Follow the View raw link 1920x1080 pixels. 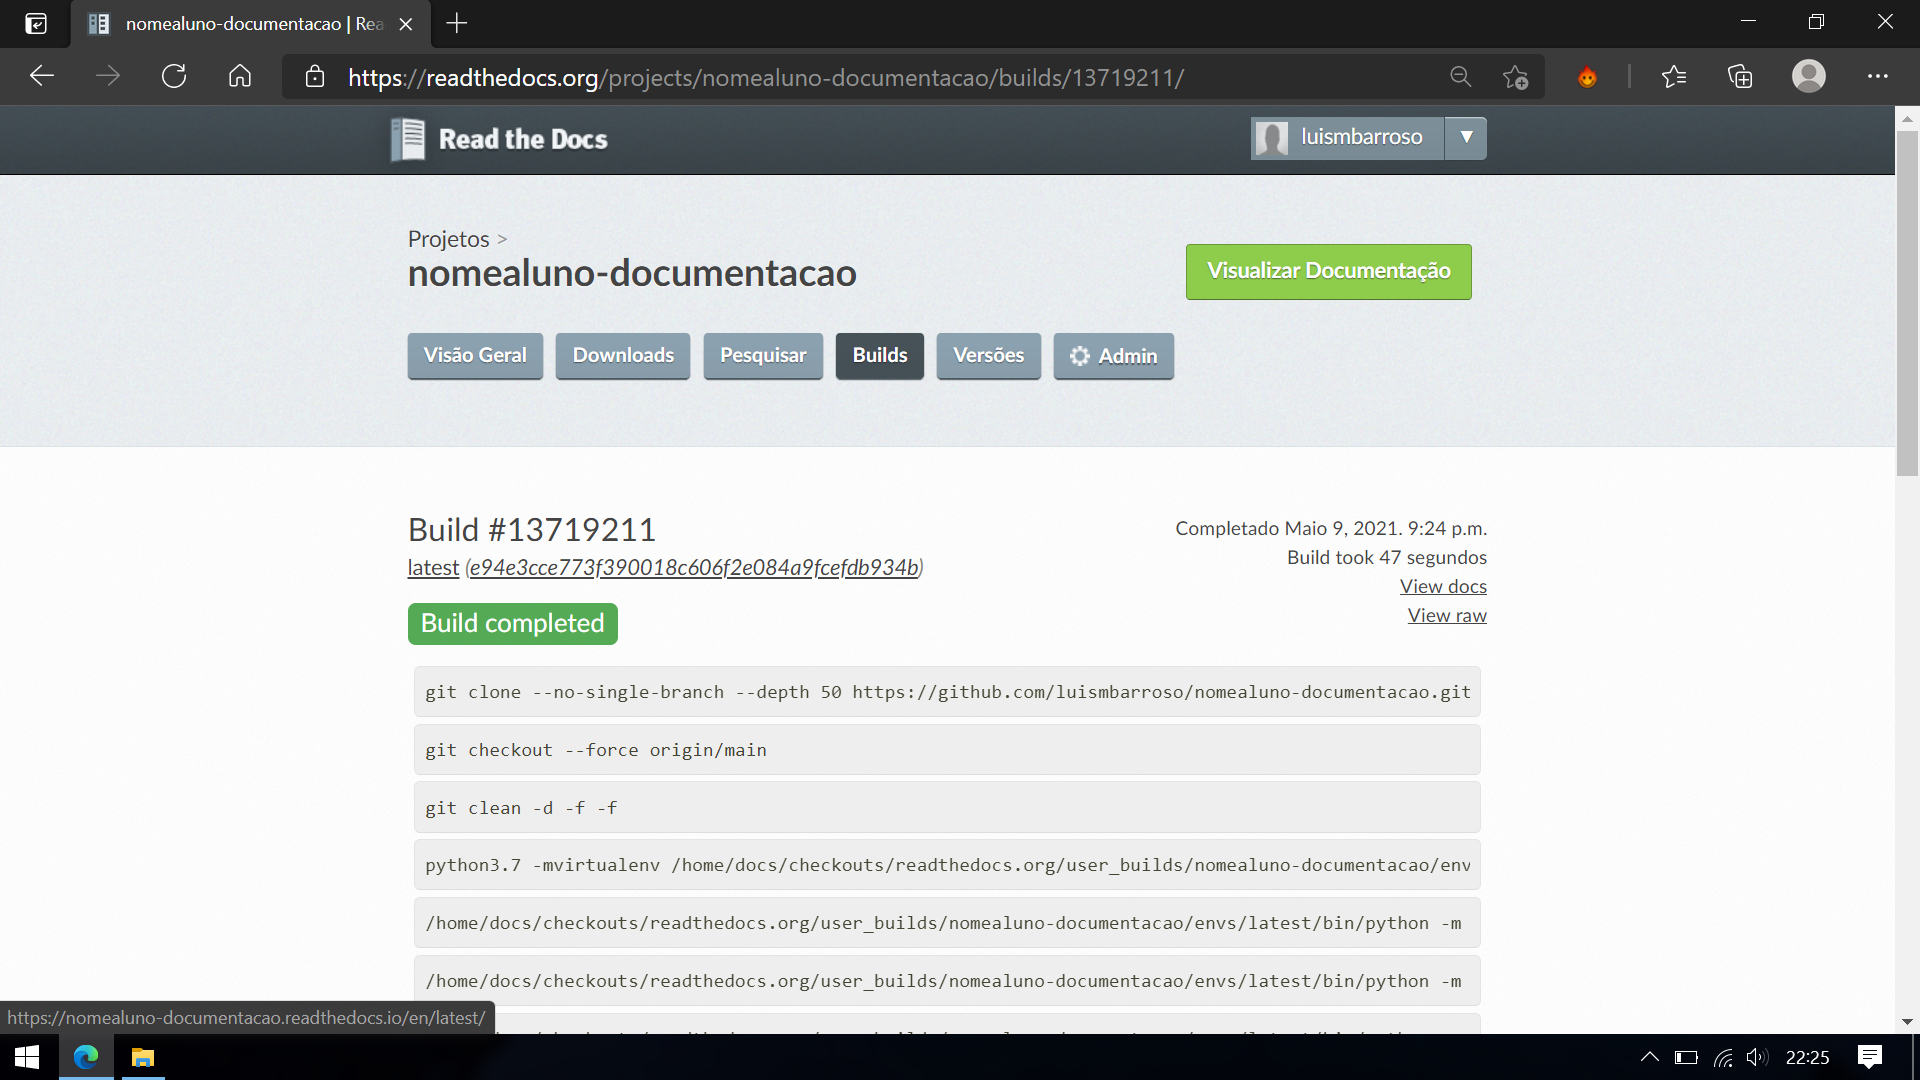click(x=1447, y=615)
